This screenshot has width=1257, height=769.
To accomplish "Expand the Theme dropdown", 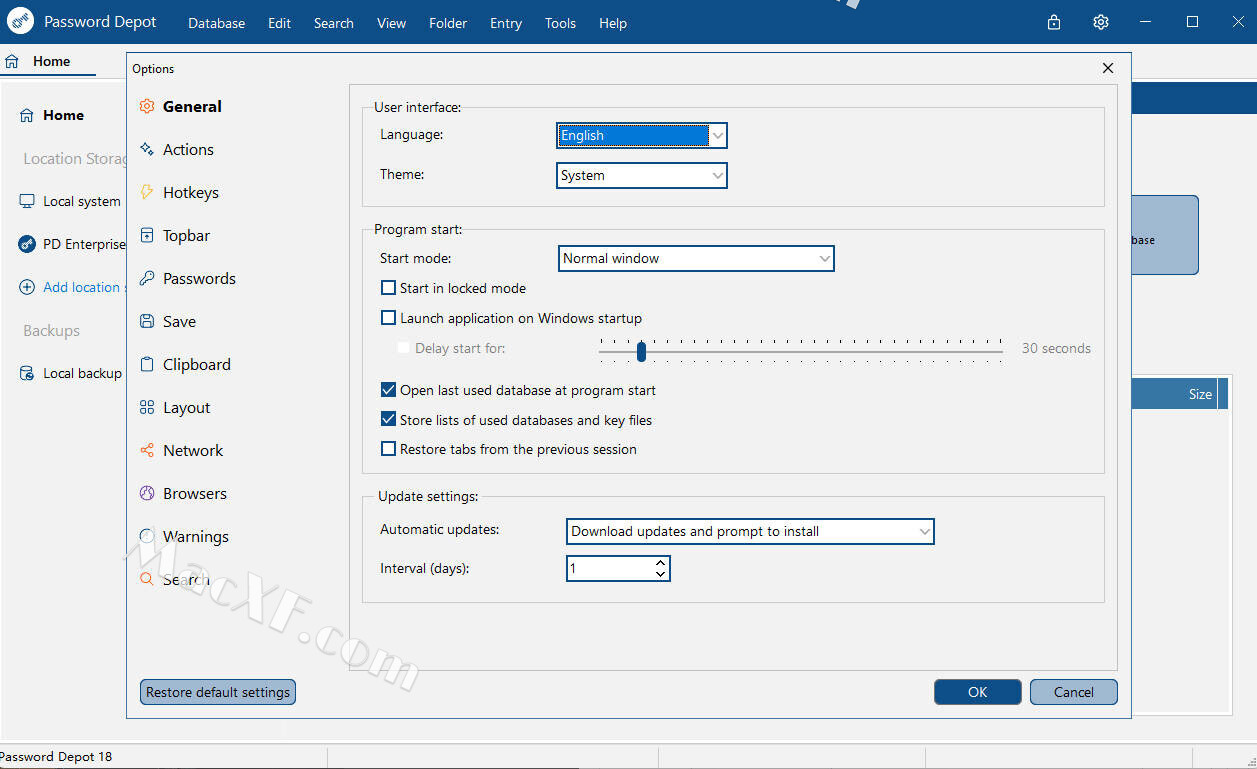I will pos(641,175).
